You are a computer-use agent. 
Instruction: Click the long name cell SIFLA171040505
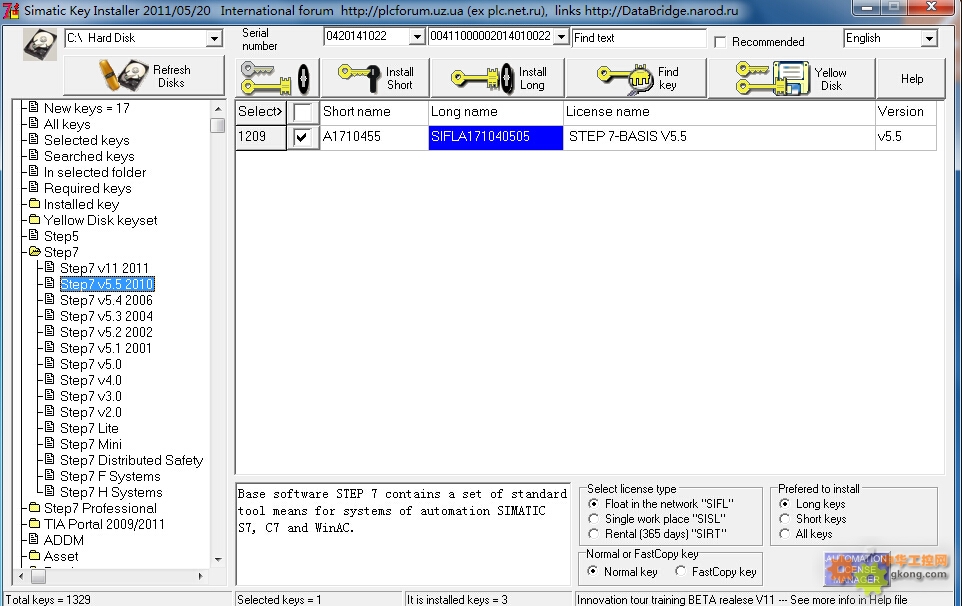tap(496, 137)
